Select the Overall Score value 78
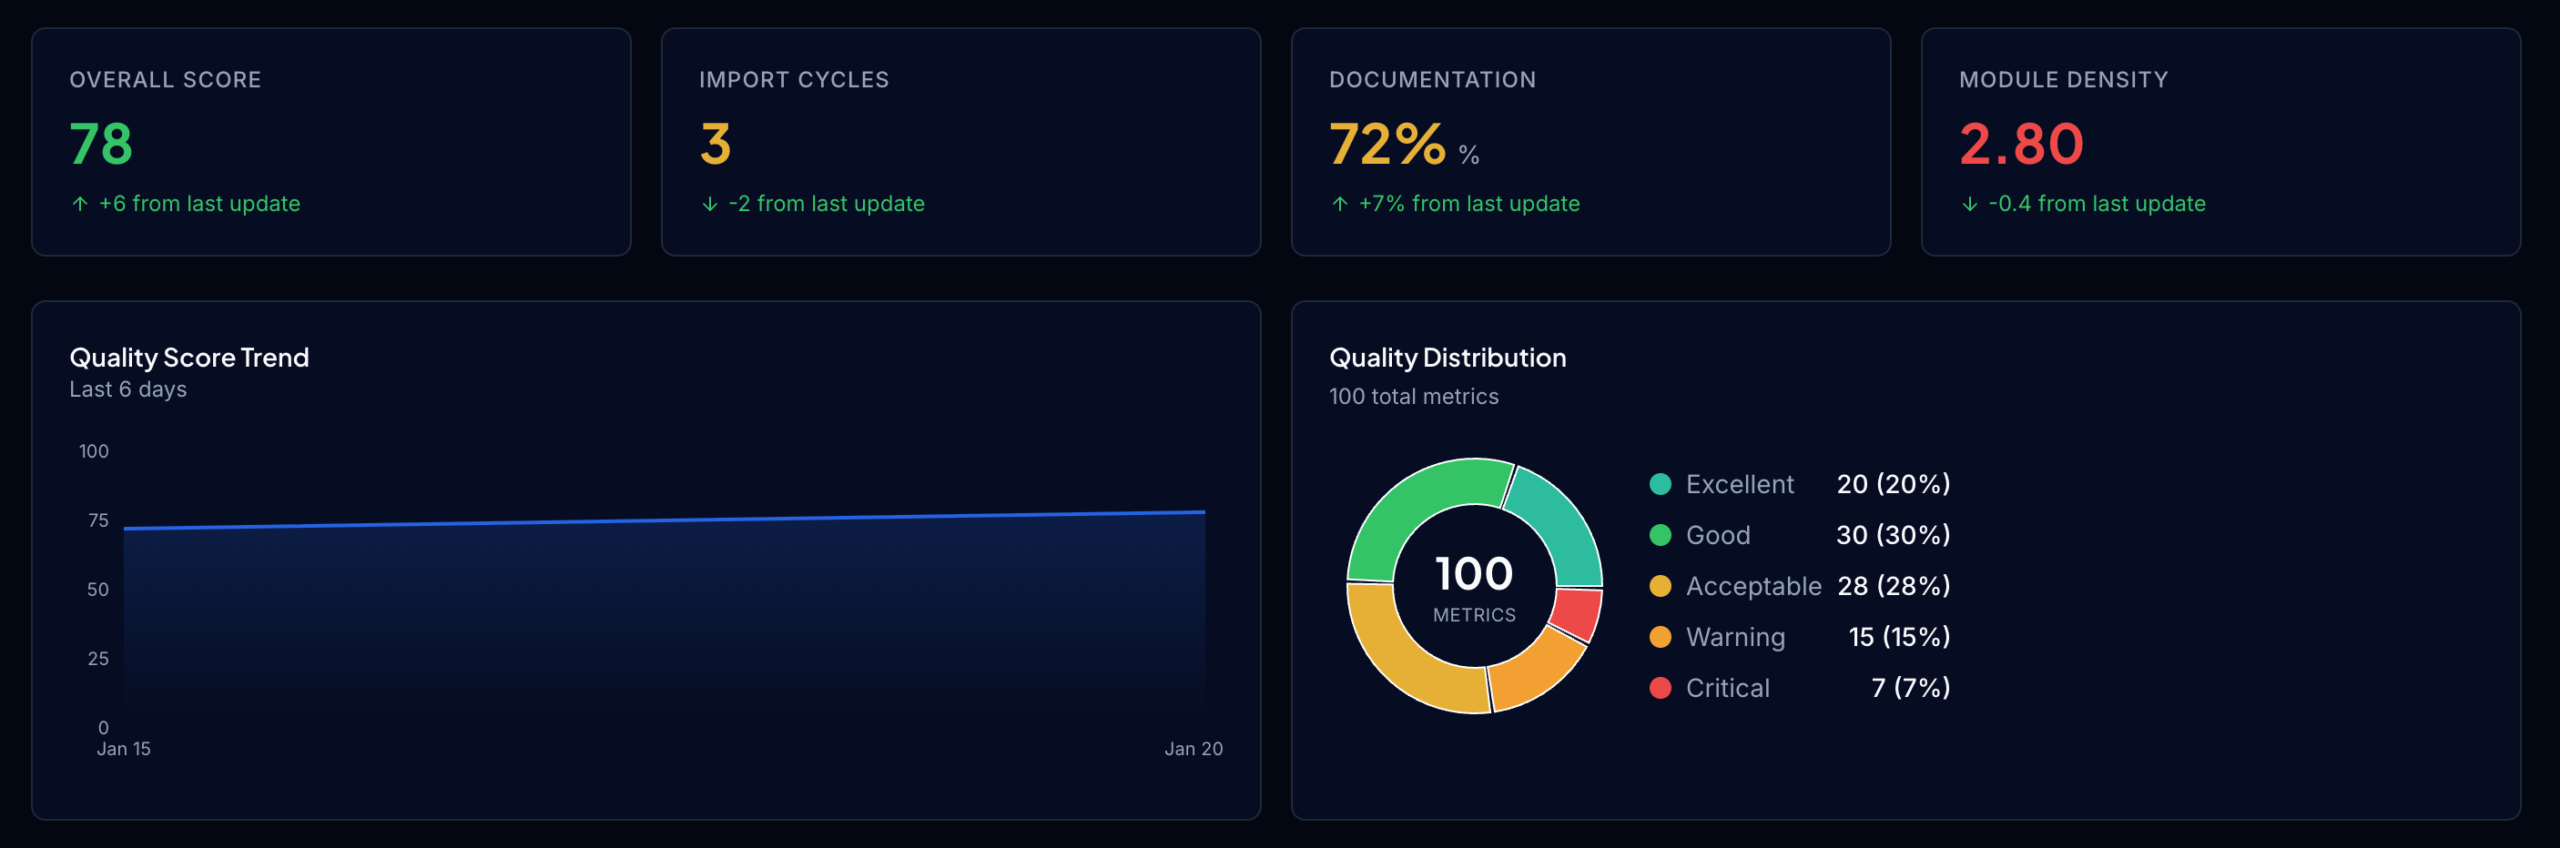The image size is (2560, 848). (x=101, y=144)
